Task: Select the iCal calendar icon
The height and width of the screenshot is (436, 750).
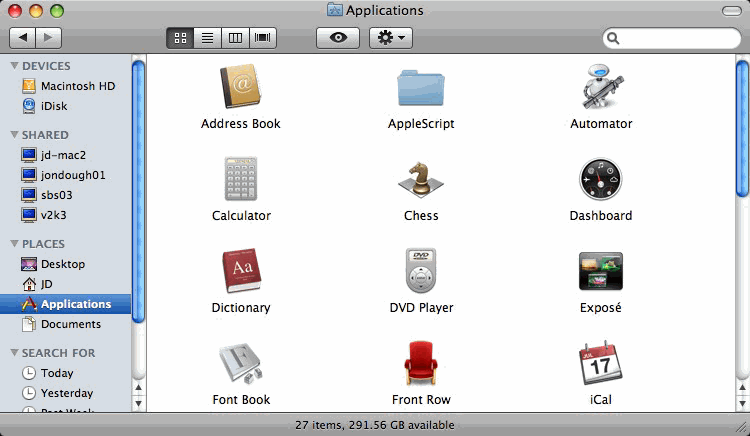Action: (601, 363)
